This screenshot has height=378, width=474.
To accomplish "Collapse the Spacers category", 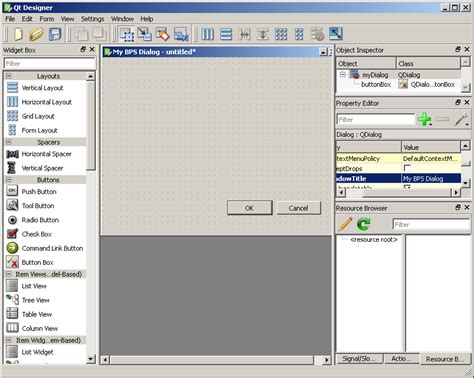I will tap(9, 142).
